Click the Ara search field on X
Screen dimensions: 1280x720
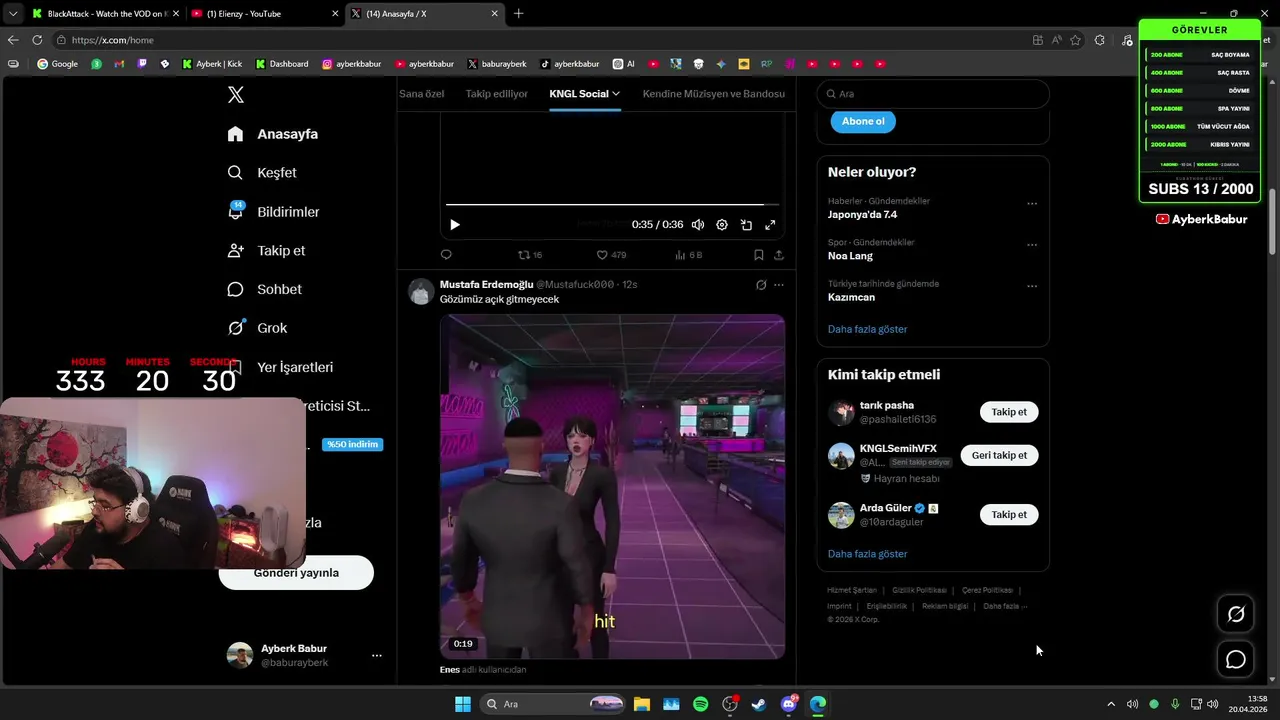click(933, 93)
